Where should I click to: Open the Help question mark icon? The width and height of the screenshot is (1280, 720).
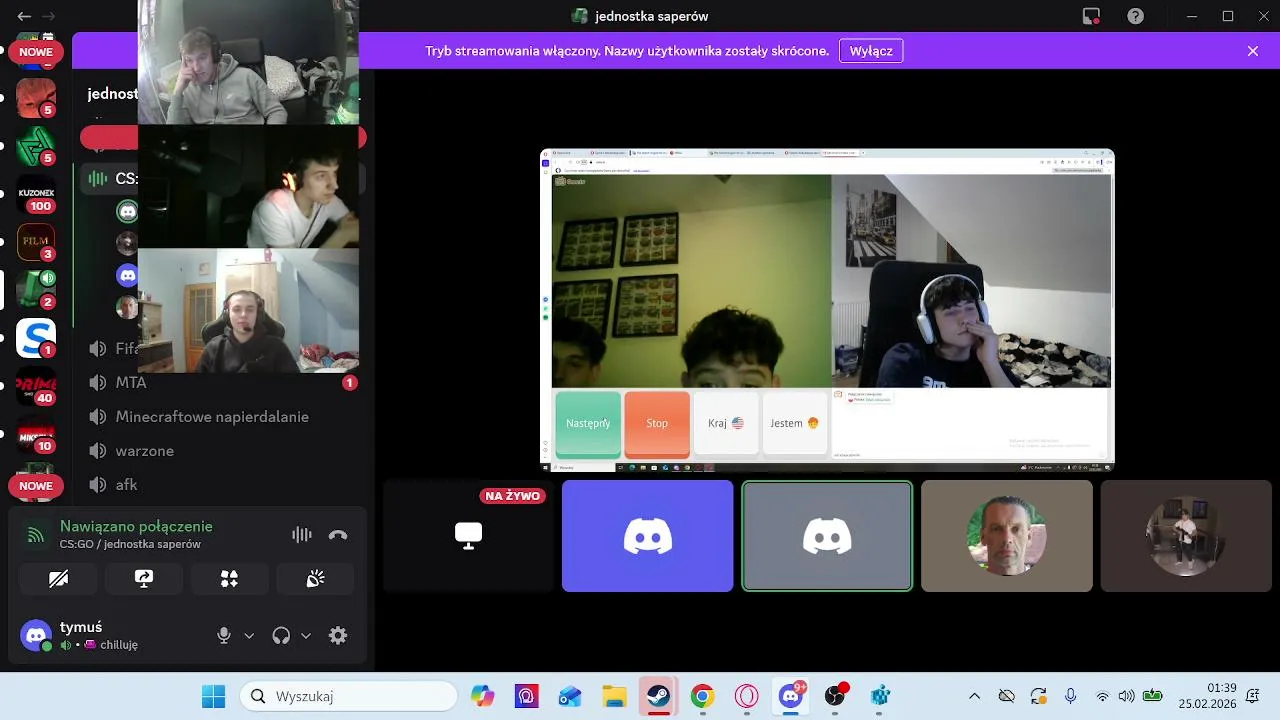pos(1135,16)
